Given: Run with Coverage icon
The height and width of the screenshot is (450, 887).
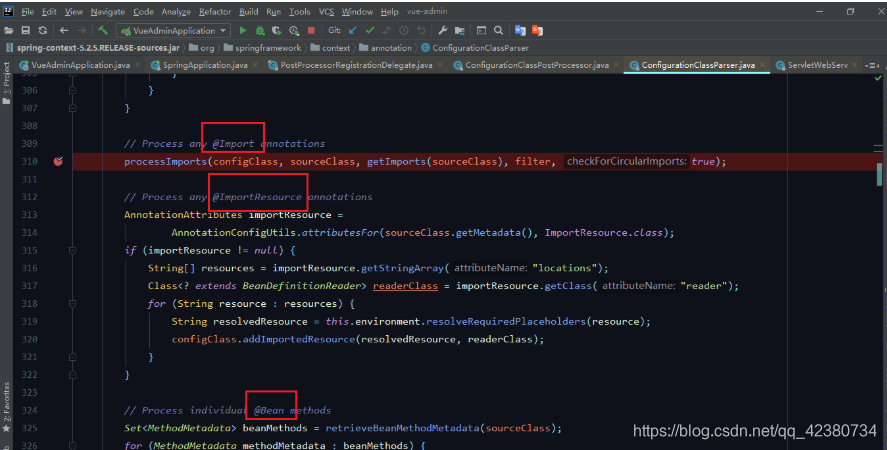Looking at the screenshot, I should tap(277, 31).
